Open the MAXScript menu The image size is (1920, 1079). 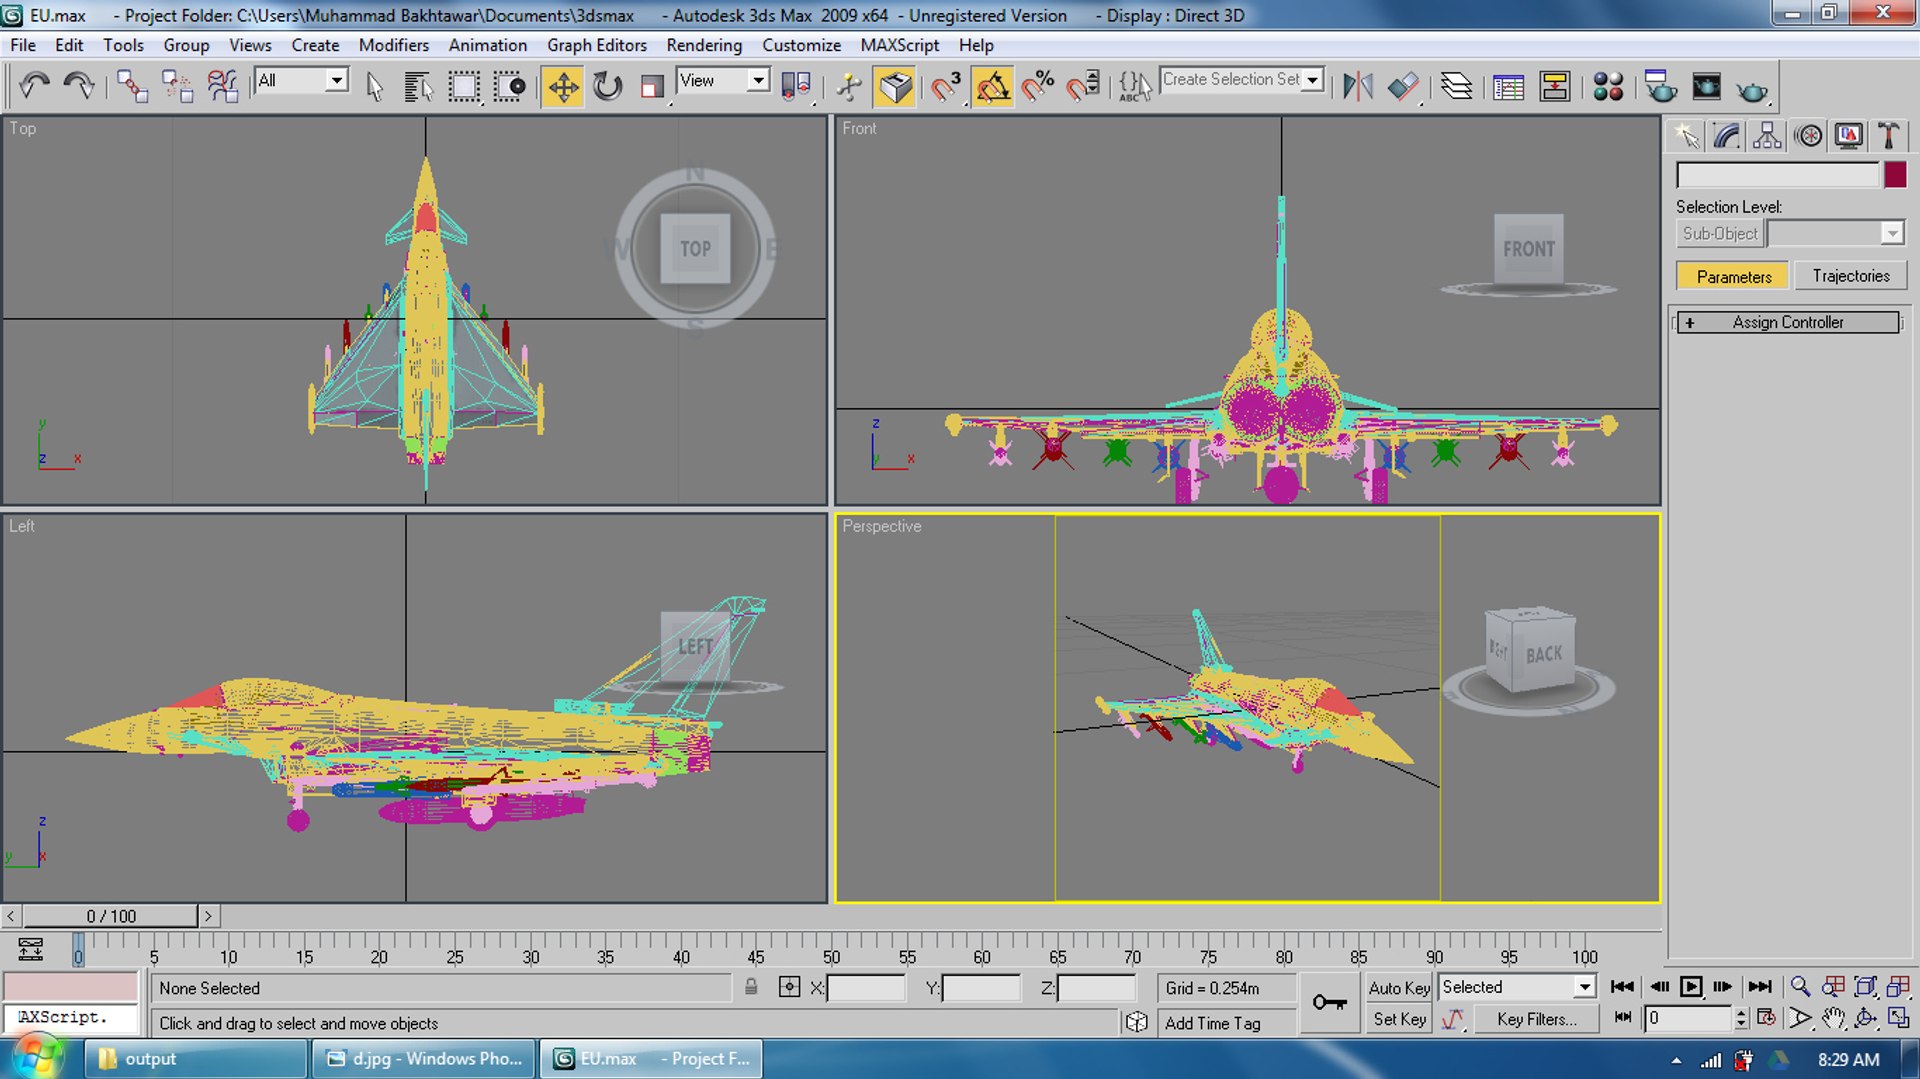click(899, 45)
